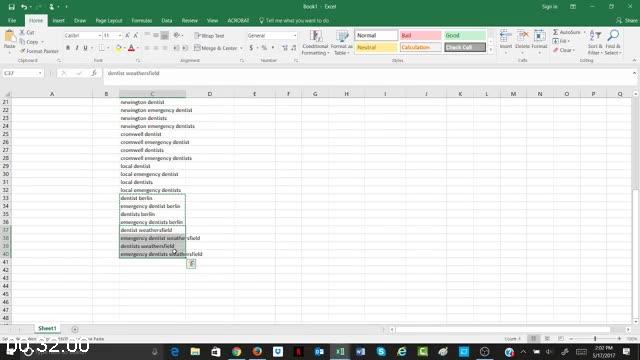This screenshot has height=360, width=640.
Task: Click the Decrease Indent icon
Action: click(176, 48)
